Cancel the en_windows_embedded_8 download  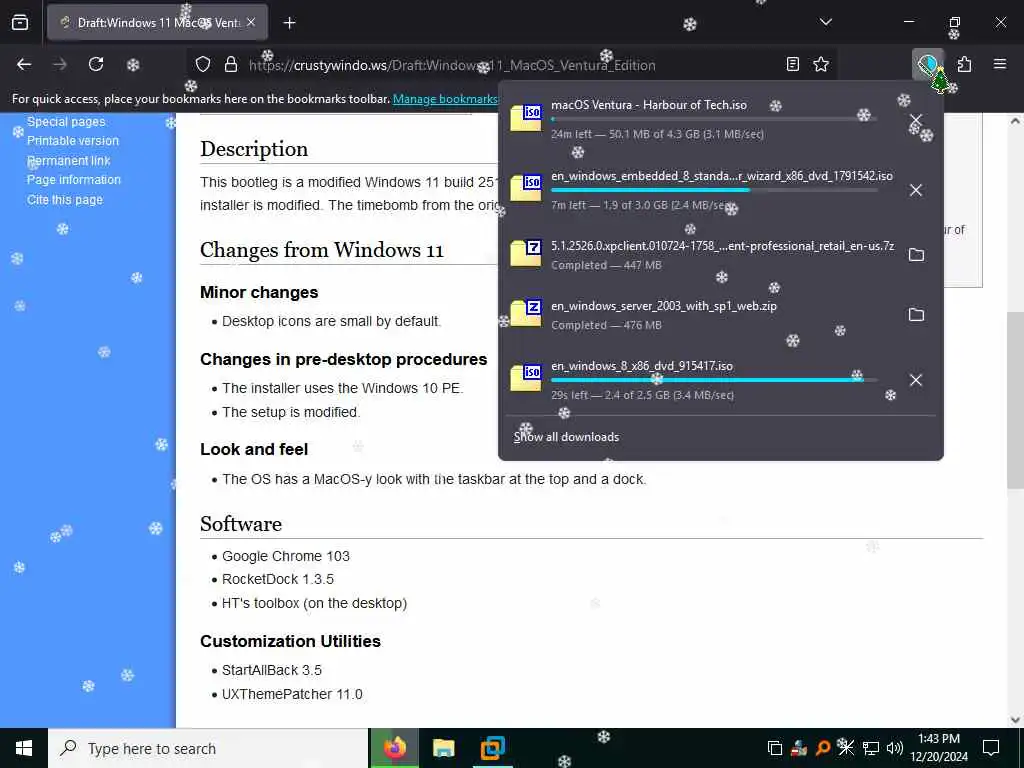pyautogui.click(x=916, y=190)
